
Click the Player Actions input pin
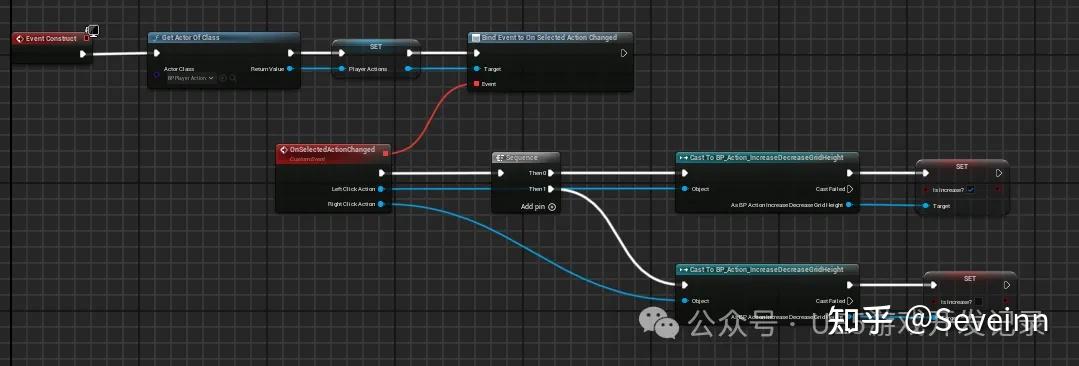point(341,68)
